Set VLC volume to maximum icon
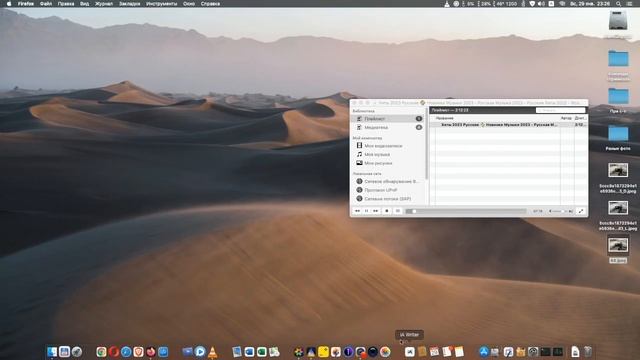 pyautogui.click(x=571, y=211)
